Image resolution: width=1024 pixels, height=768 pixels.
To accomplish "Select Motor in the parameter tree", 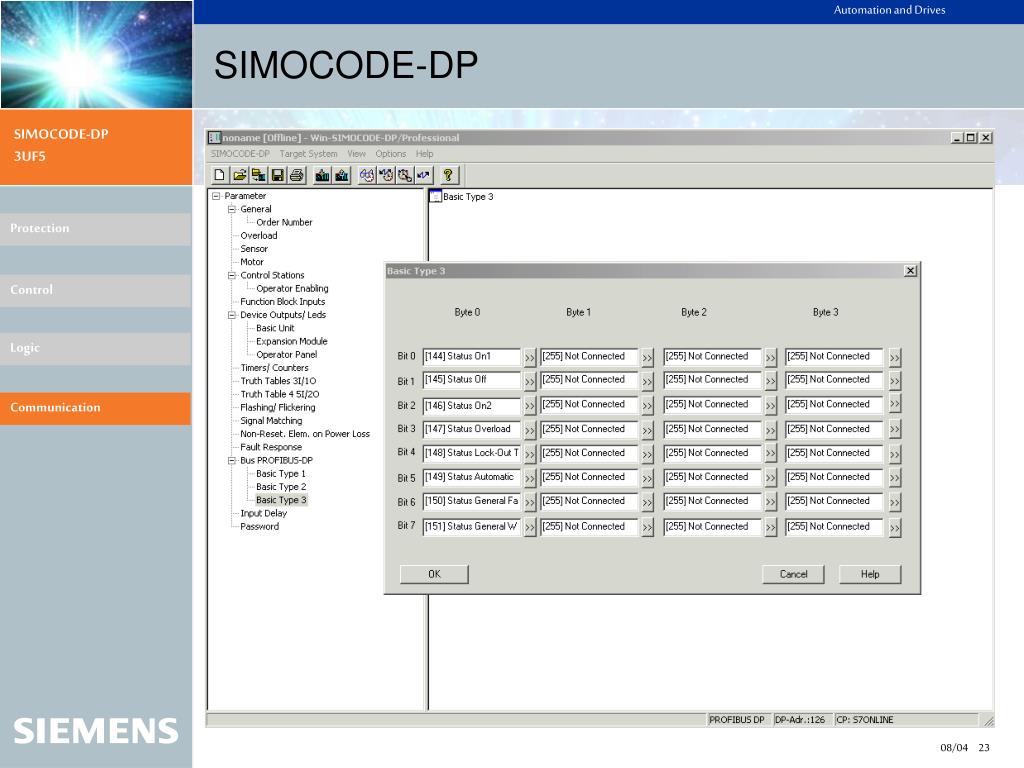I will click(x=252, y=262).
